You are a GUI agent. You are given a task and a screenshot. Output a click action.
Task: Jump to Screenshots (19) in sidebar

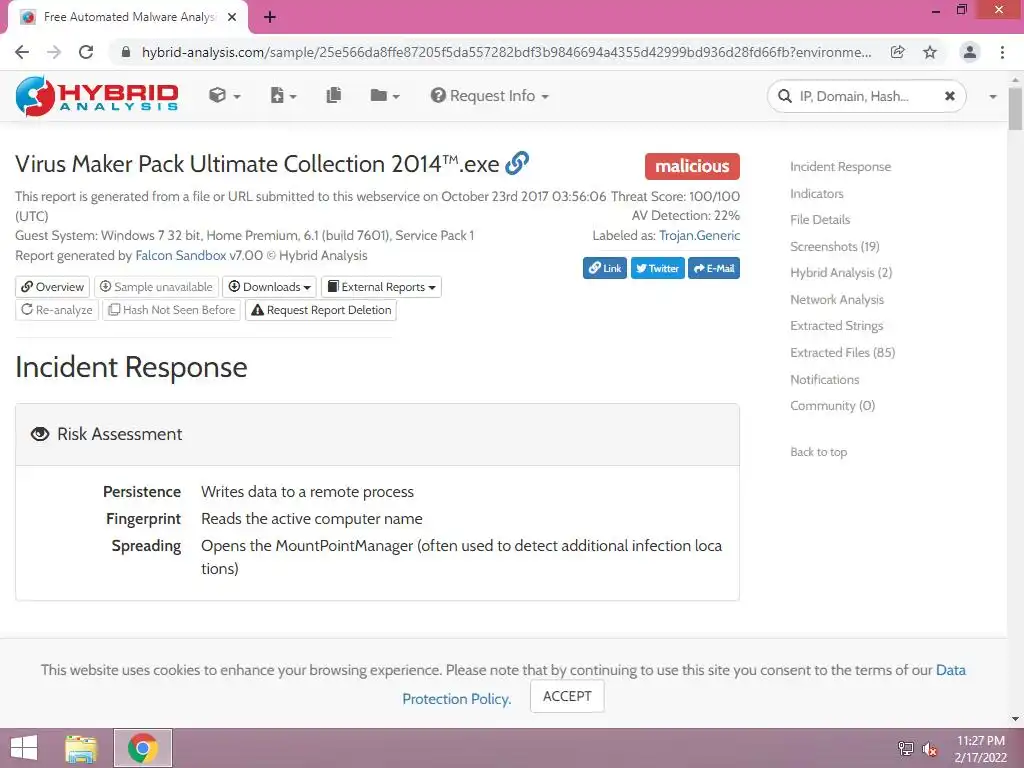point(835,246)
